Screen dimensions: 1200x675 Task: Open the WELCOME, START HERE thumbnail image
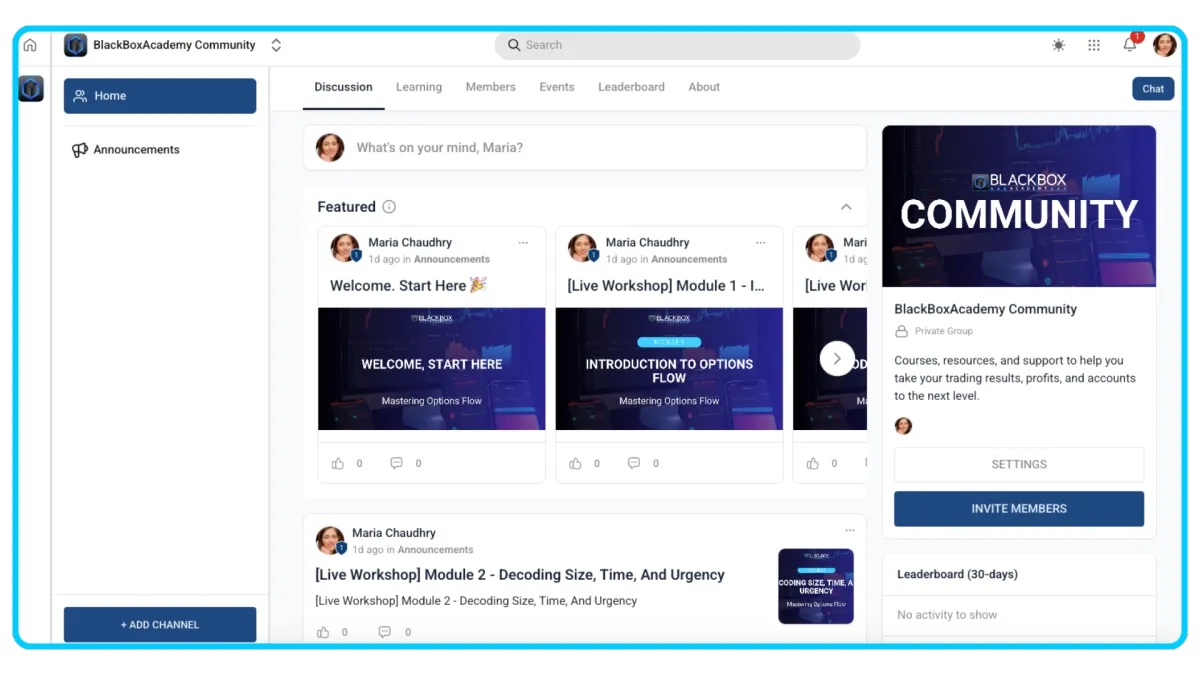(432, 369)
